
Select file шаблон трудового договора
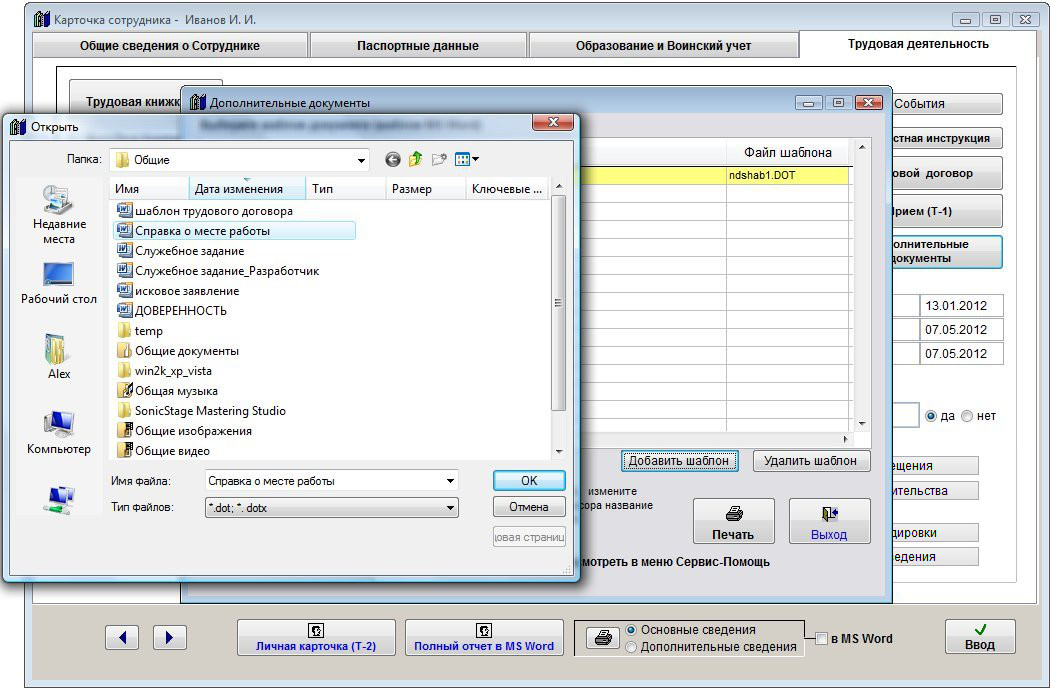coord(205,211)
